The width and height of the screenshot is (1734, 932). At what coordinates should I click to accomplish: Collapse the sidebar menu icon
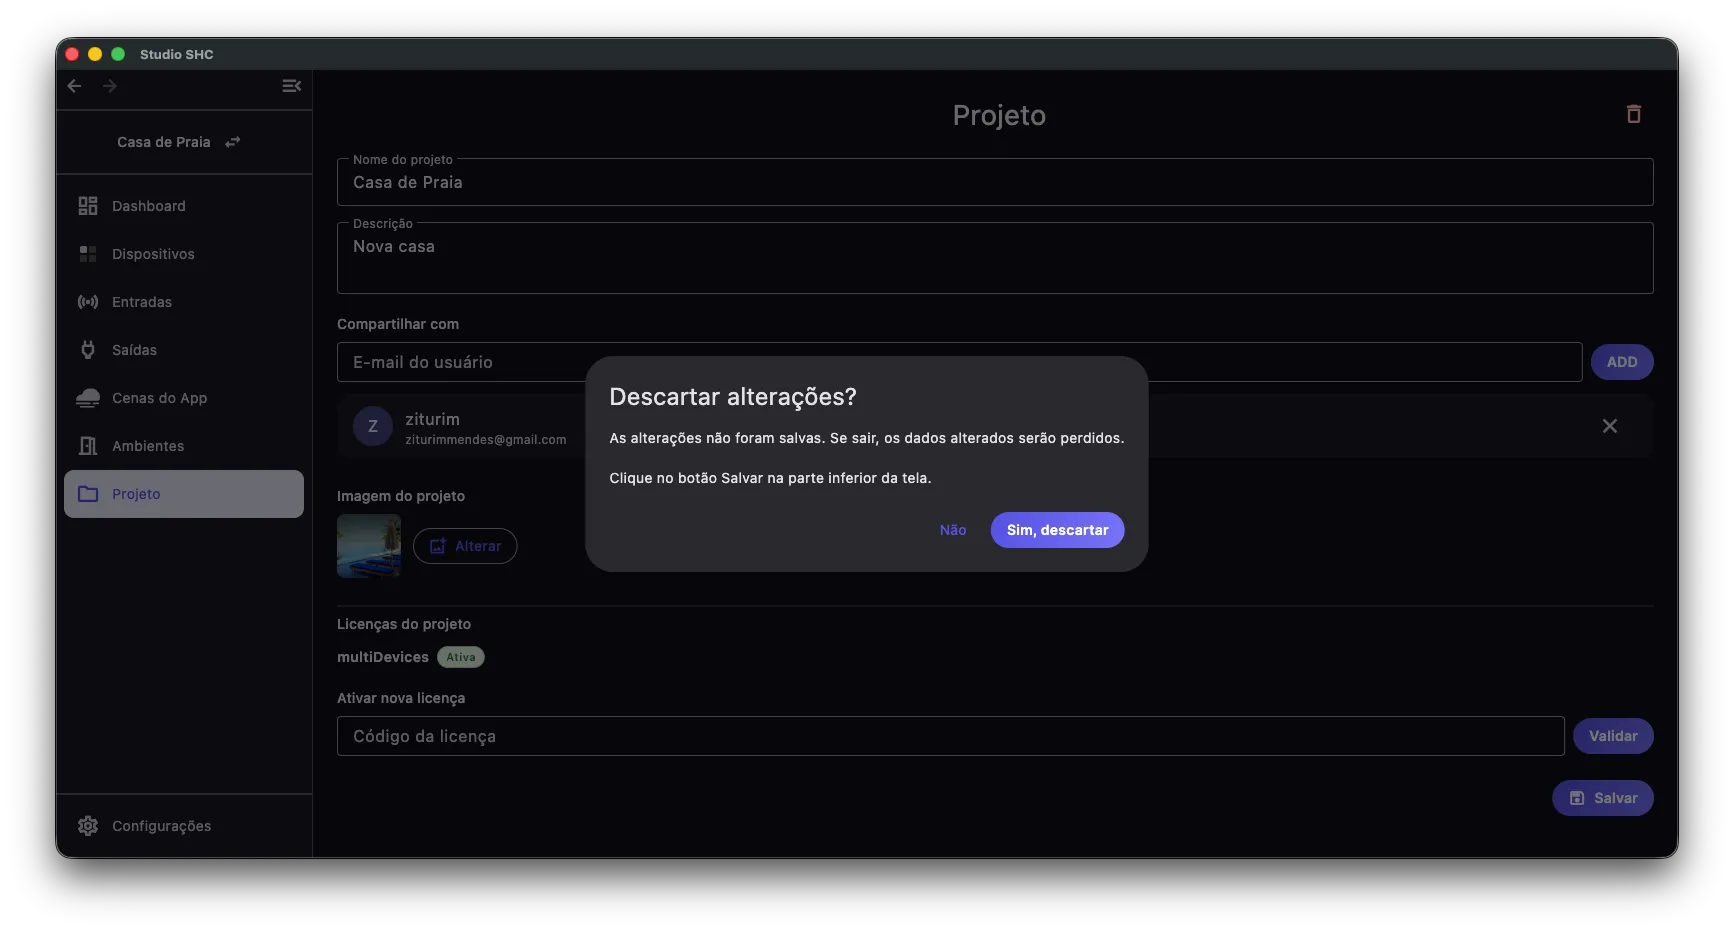click(291, 86)
